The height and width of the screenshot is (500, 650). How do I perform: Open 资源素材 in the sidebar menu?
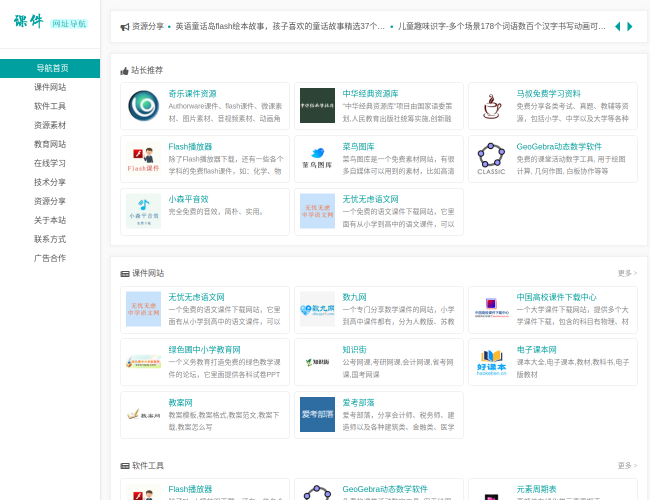pos(50,125)
